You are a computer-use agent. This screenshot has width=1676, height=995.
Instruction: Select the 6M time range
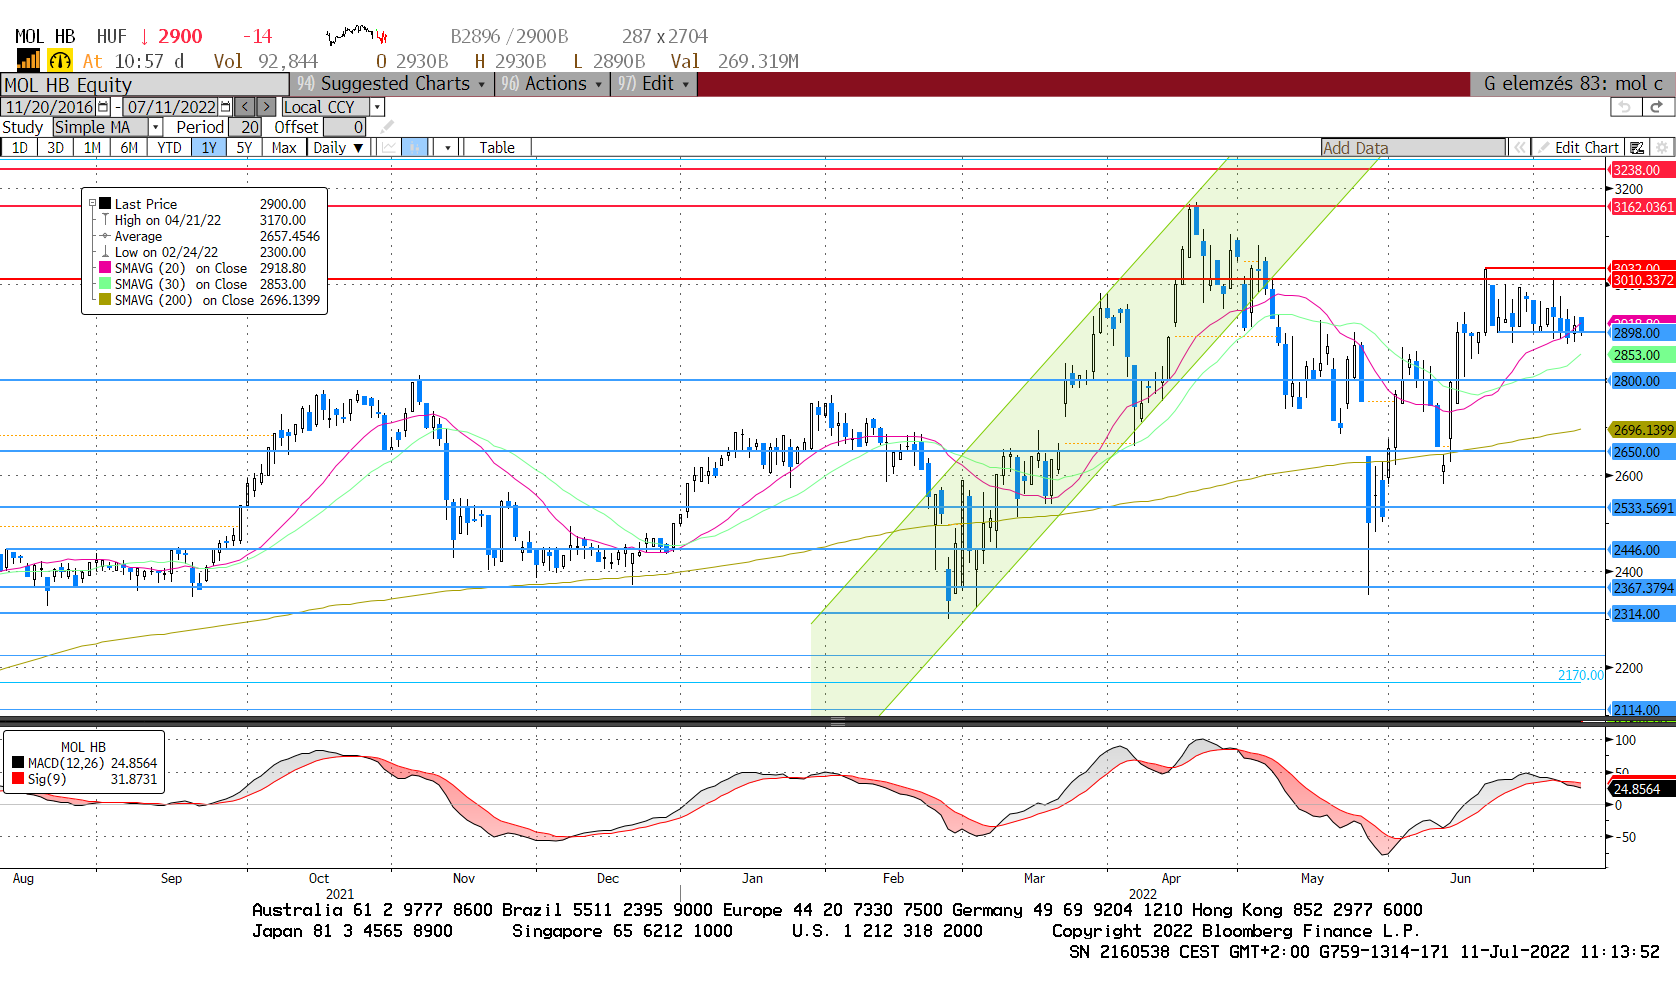[x=129, y=148]
